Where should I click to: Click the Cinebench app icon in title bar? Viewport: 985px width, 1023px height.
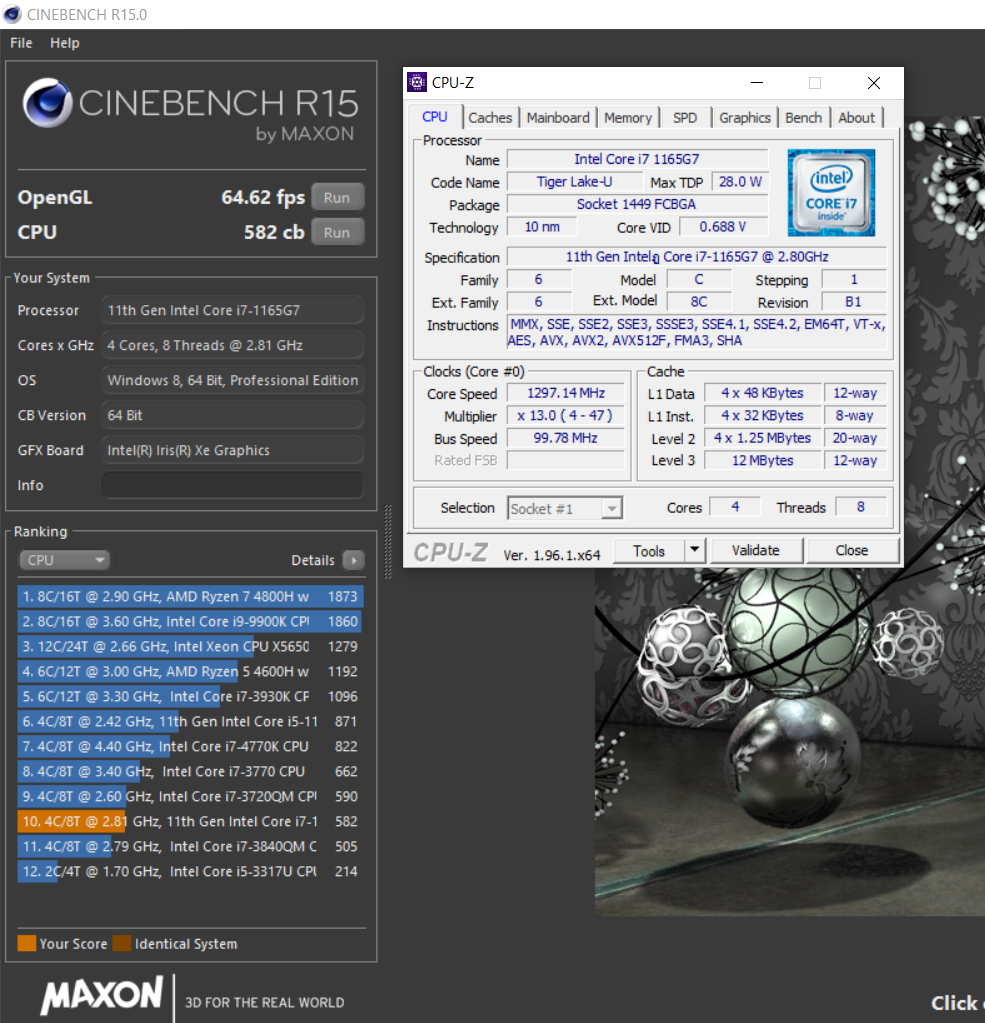coord(12,14)
